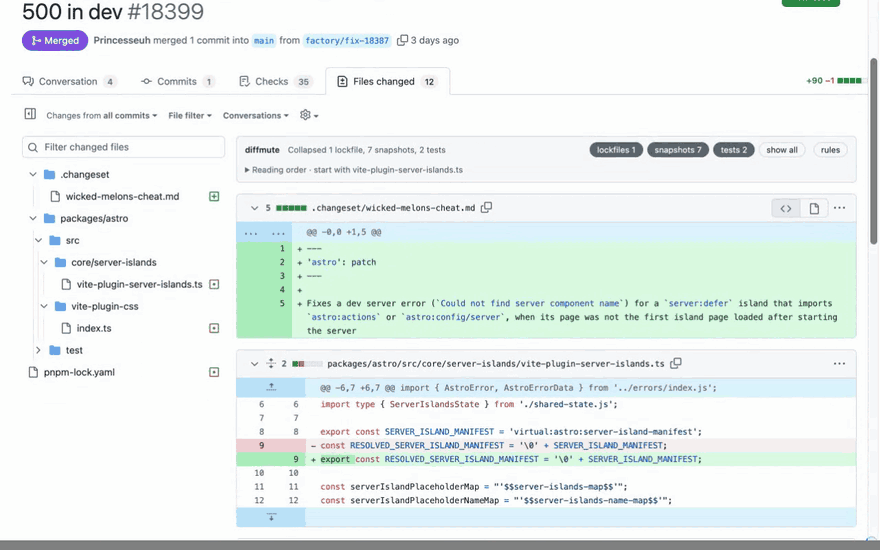The width and height of the screenshot is (880, 550).
Task: Open wicked-melons-cheat.md in the file tree
Action: (122, 196)
